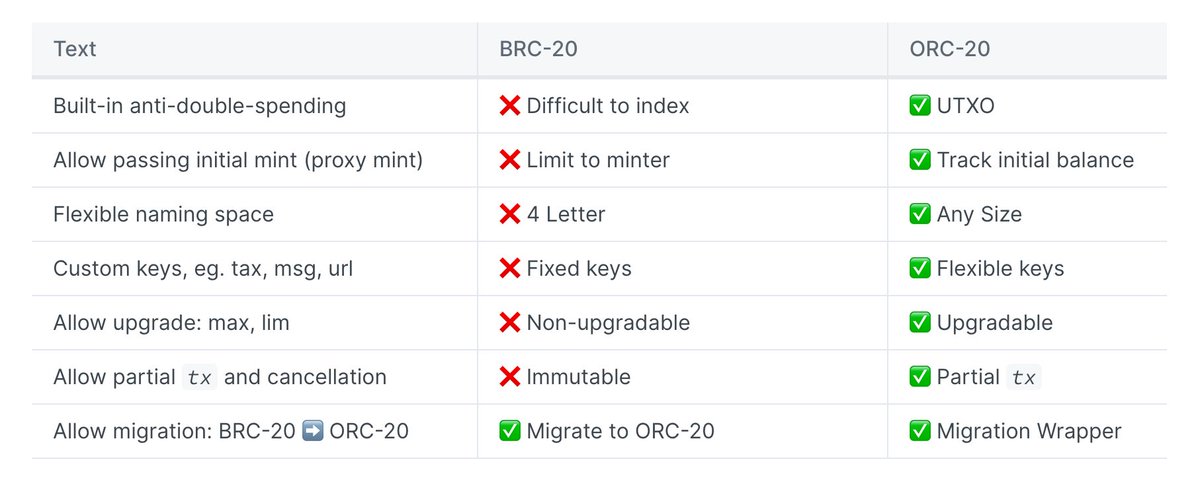Screen dimensions: 1200x484
Task: Click the Text column header
Action: [75, 49]
